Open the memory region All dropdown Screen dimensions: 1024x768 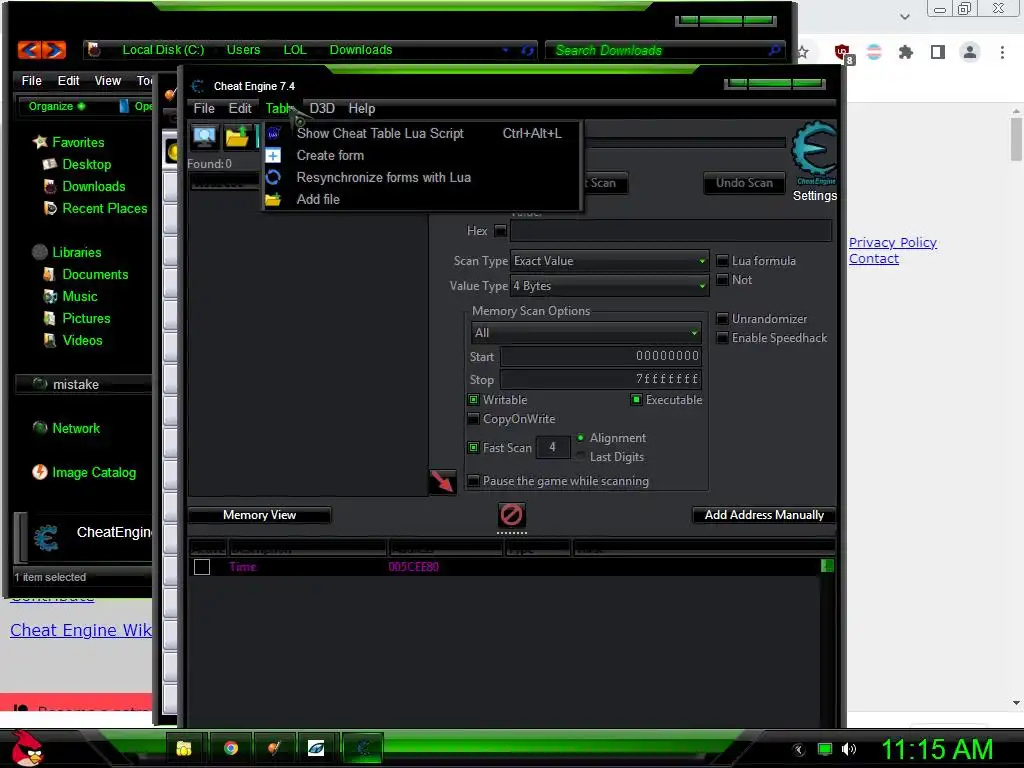click(x=586, y=333)
